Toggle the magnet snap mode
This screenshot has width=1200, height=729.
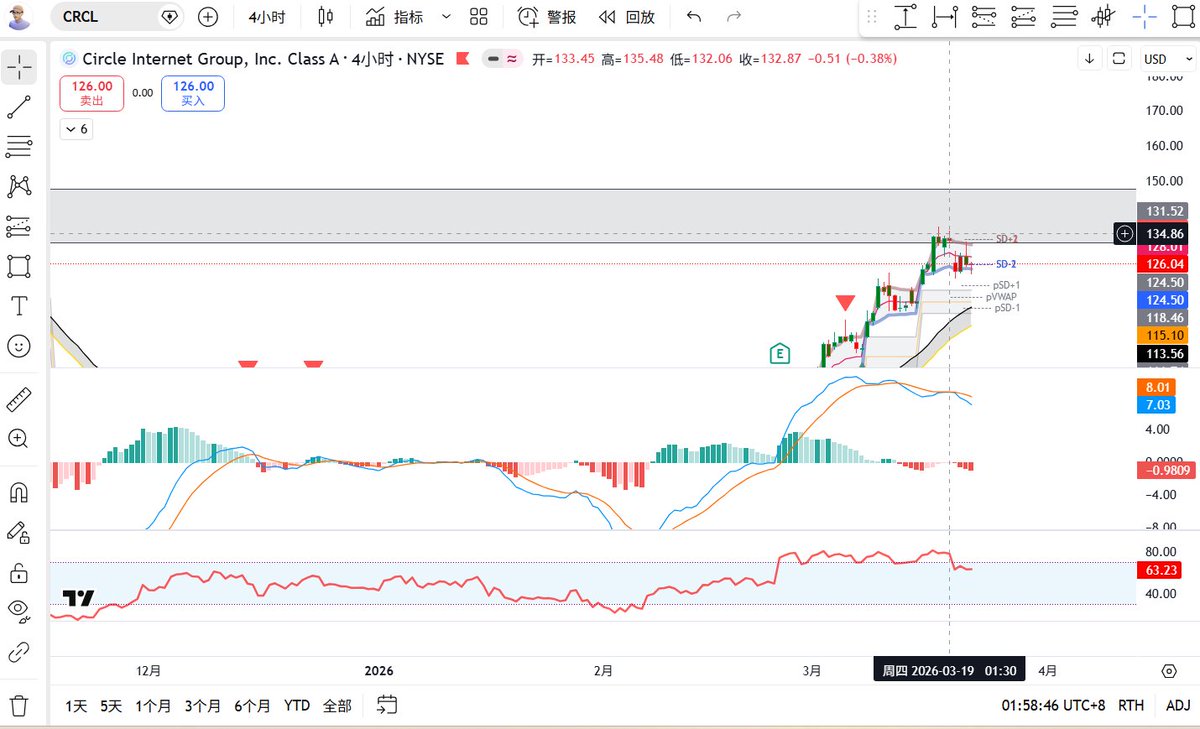click(x=18, y=492)
